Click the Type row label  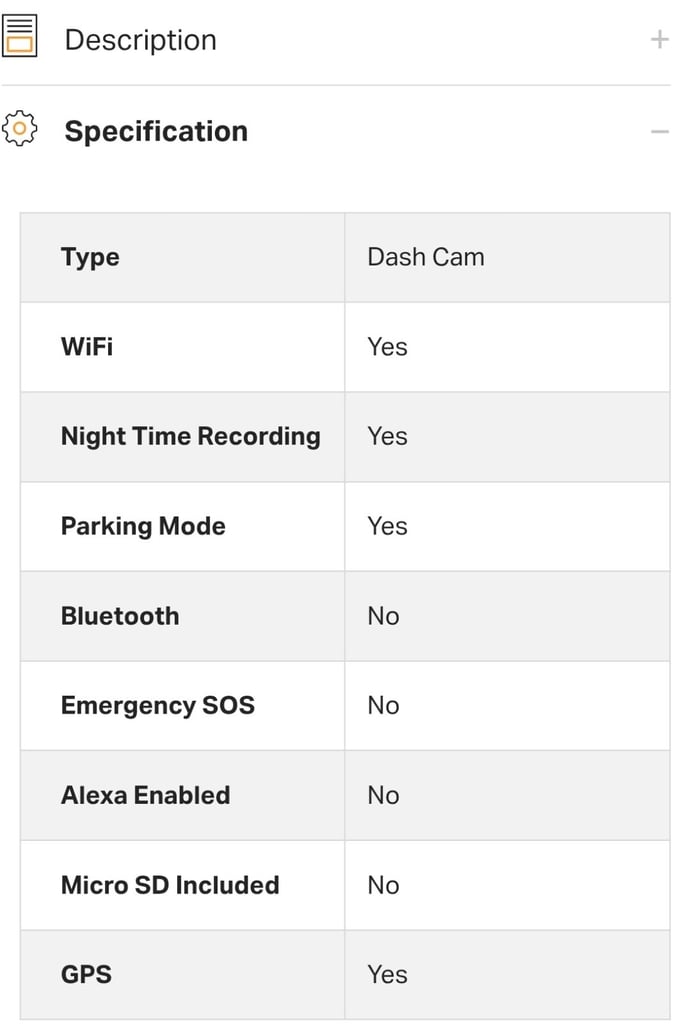[90, 257]
